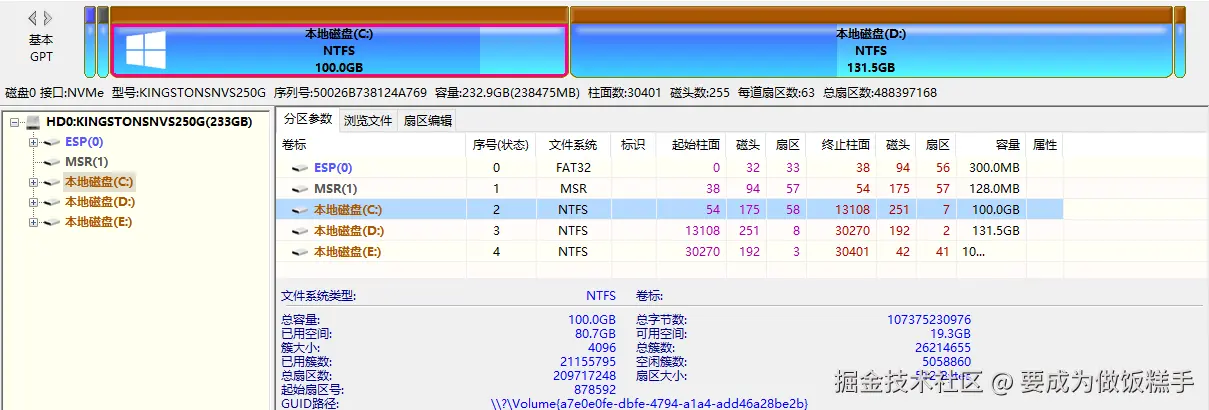The width and height of the screenshot is (1209, 410).
Task: Go to next disk with right arrow
Action: pos(50,18)
